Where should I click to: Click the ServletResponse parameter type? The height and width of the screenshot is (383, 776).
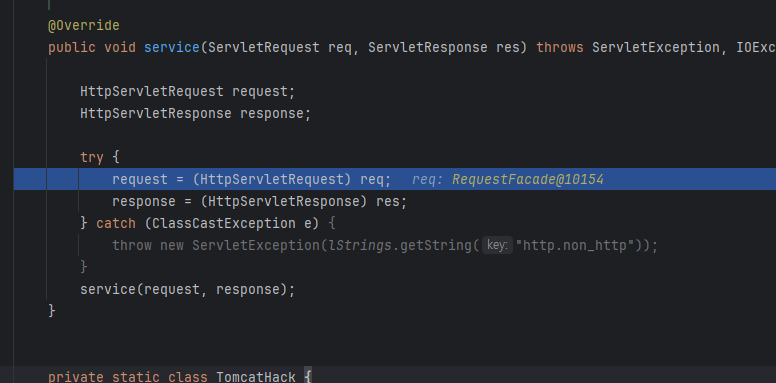pos(428,48)
